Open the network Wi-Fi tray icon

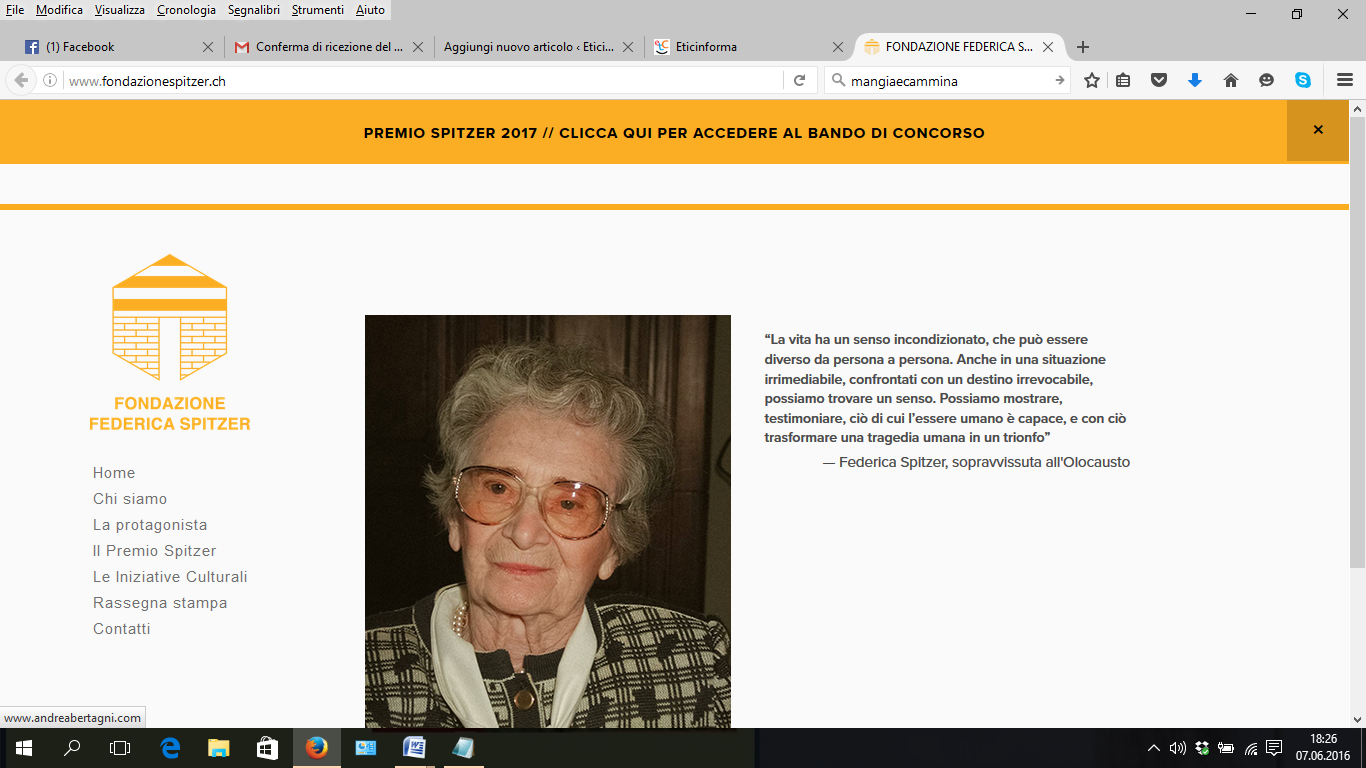(x=1251, y=748)
